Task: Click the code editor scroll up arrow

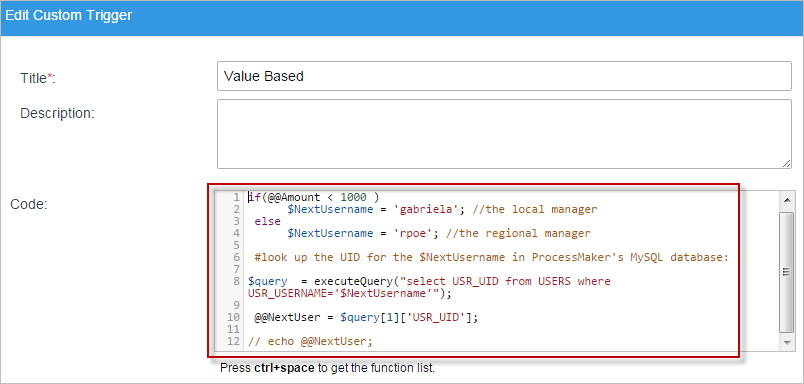Action: 786,198
